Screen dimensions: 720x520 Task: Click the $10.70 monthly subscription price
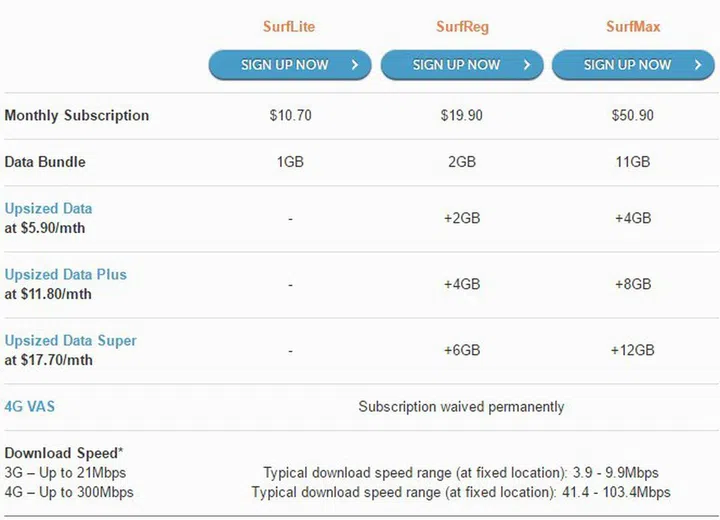291,115
